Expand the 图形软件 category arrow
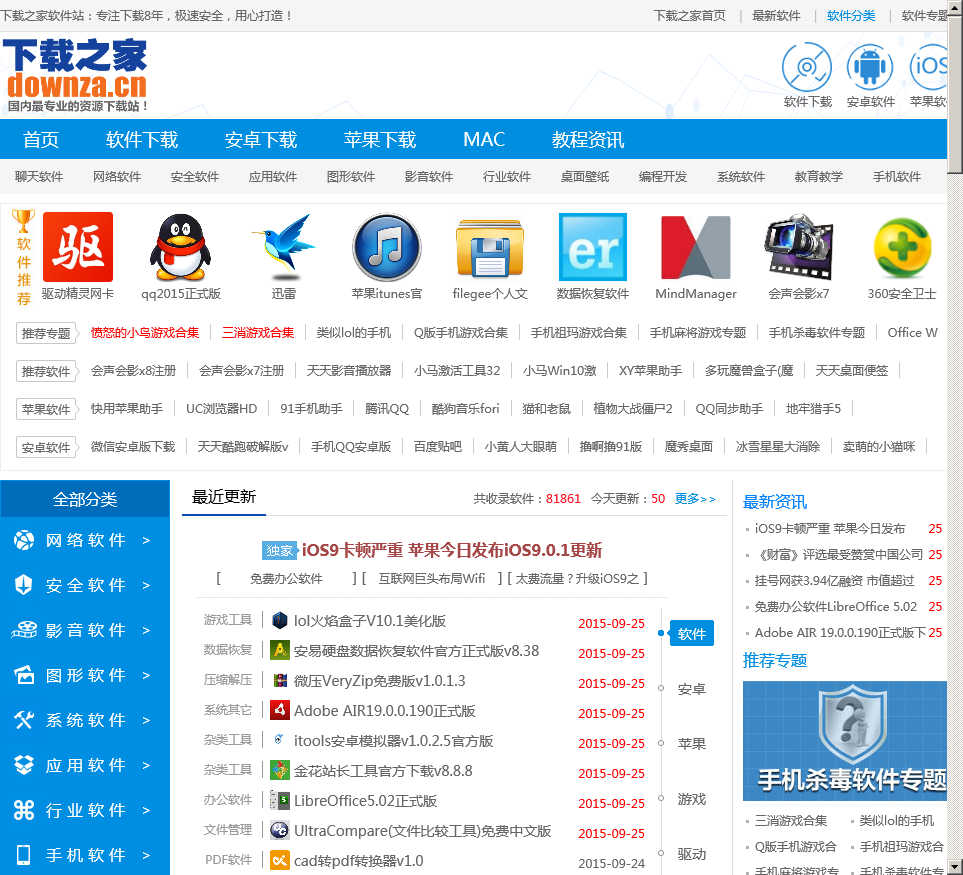Image resolution: width=963 pixels, height=875 pixels. (x=146, y=675)
